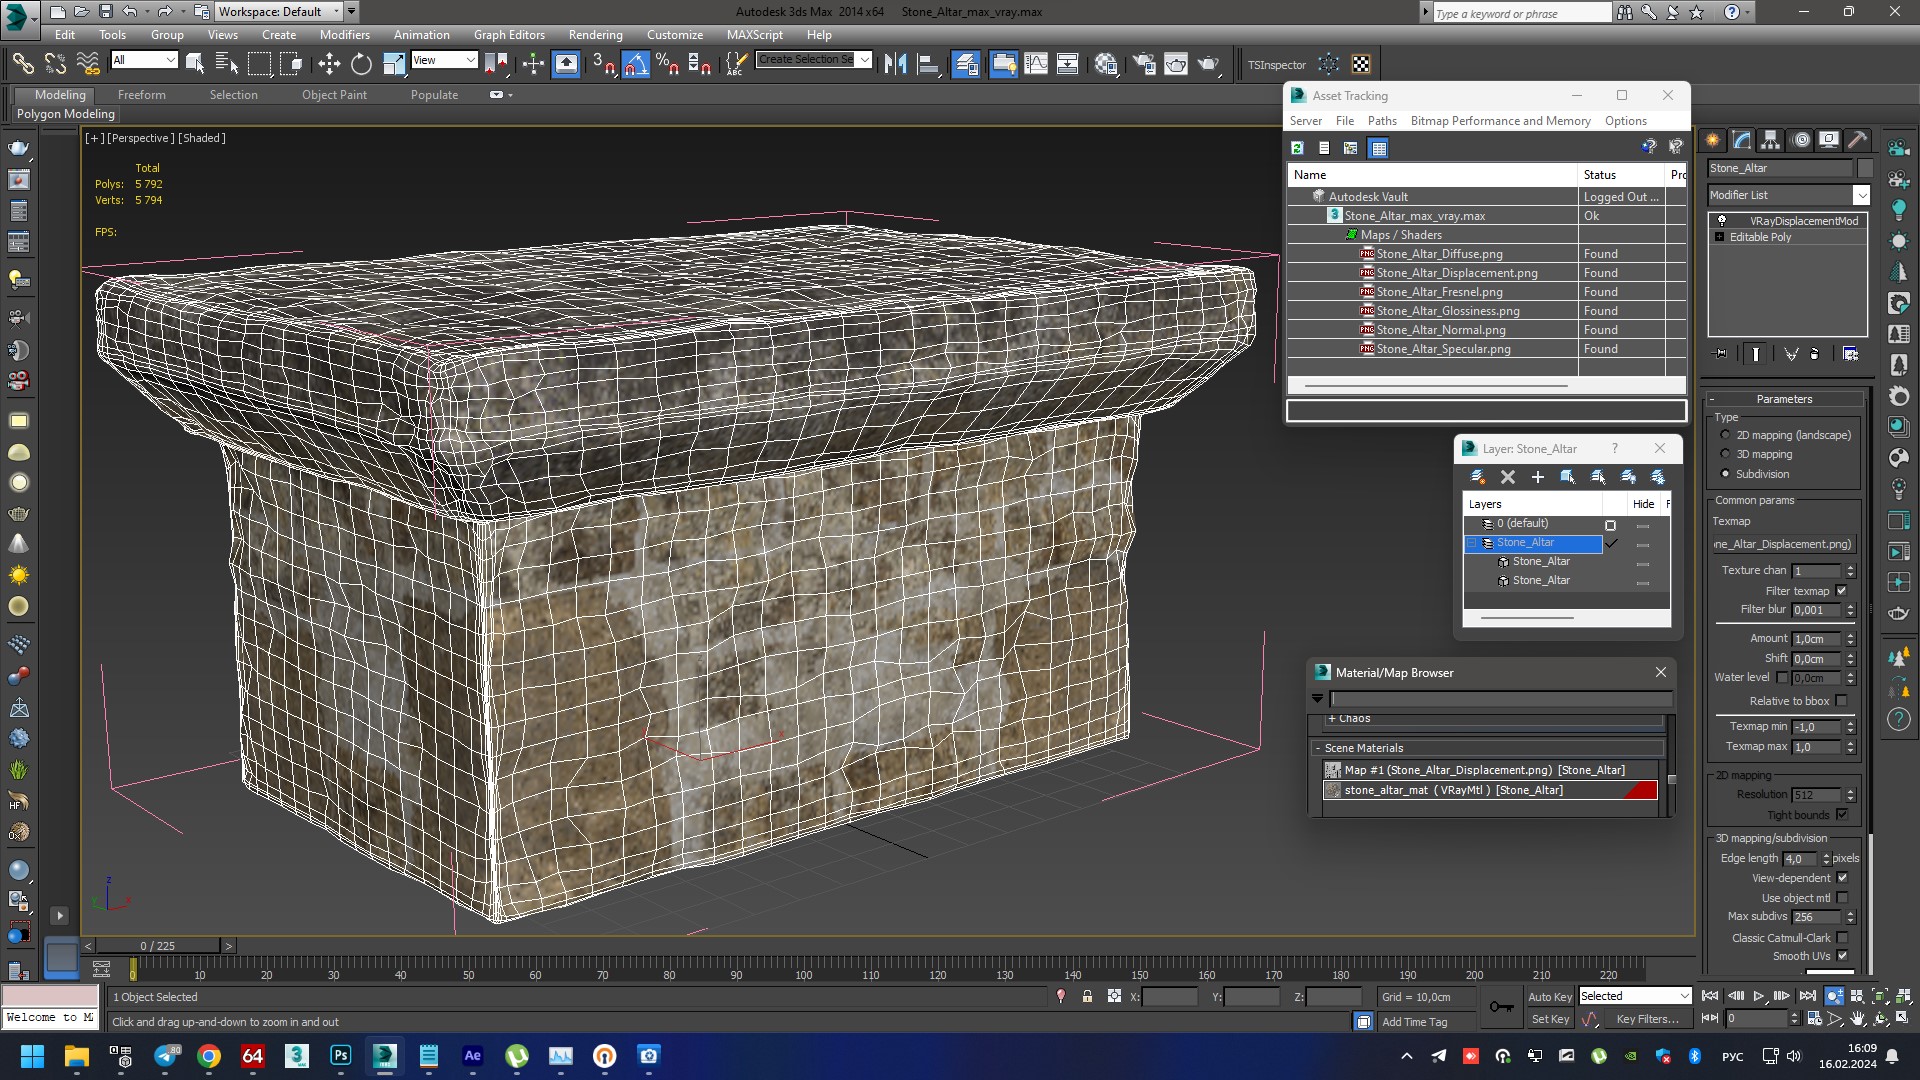Screen dimensions: 1920x1080
Task: Open Photoshop from the taskbar
Action: pyautogui.click(x=341, y=1056)
